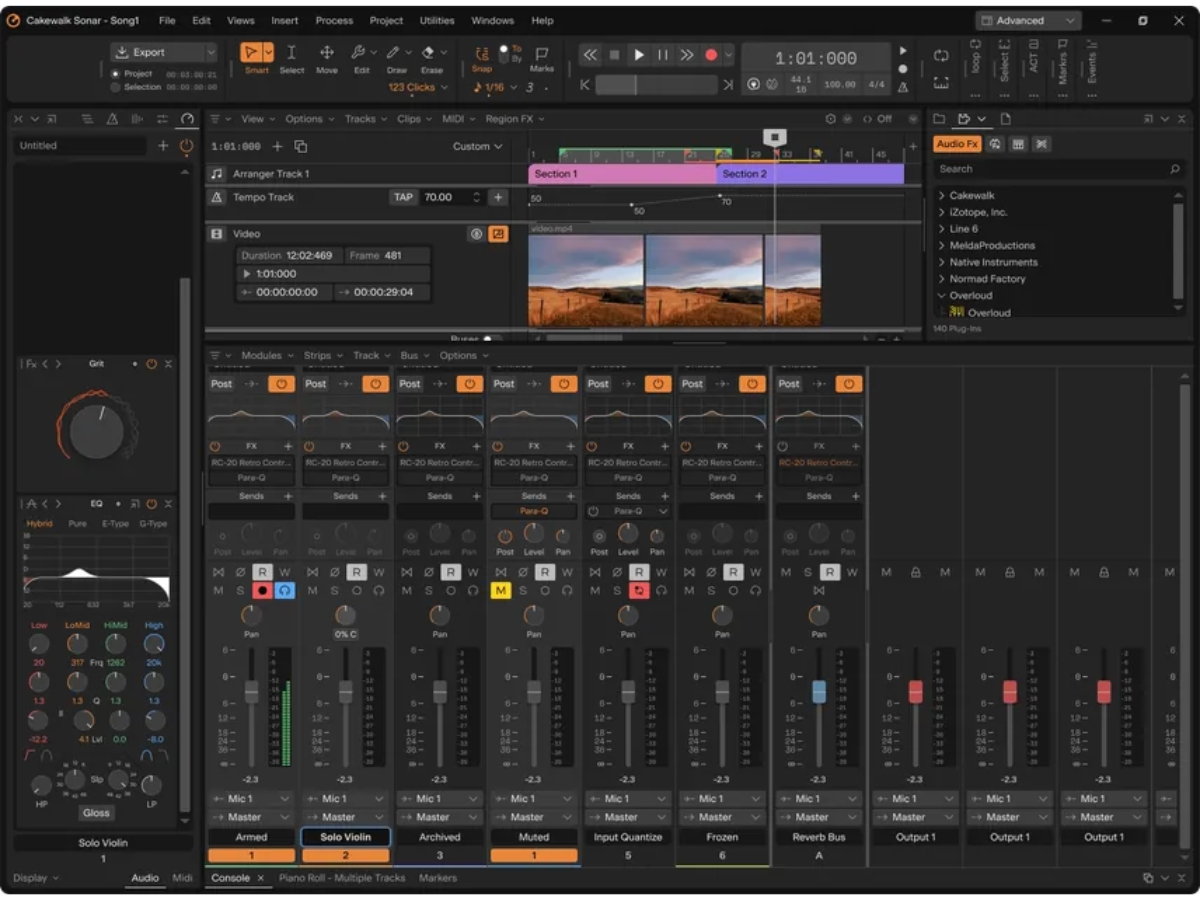Switch to the Markers tab
Image resolution: width=1200 pixels, height=900 pixels.
(438, 878)
